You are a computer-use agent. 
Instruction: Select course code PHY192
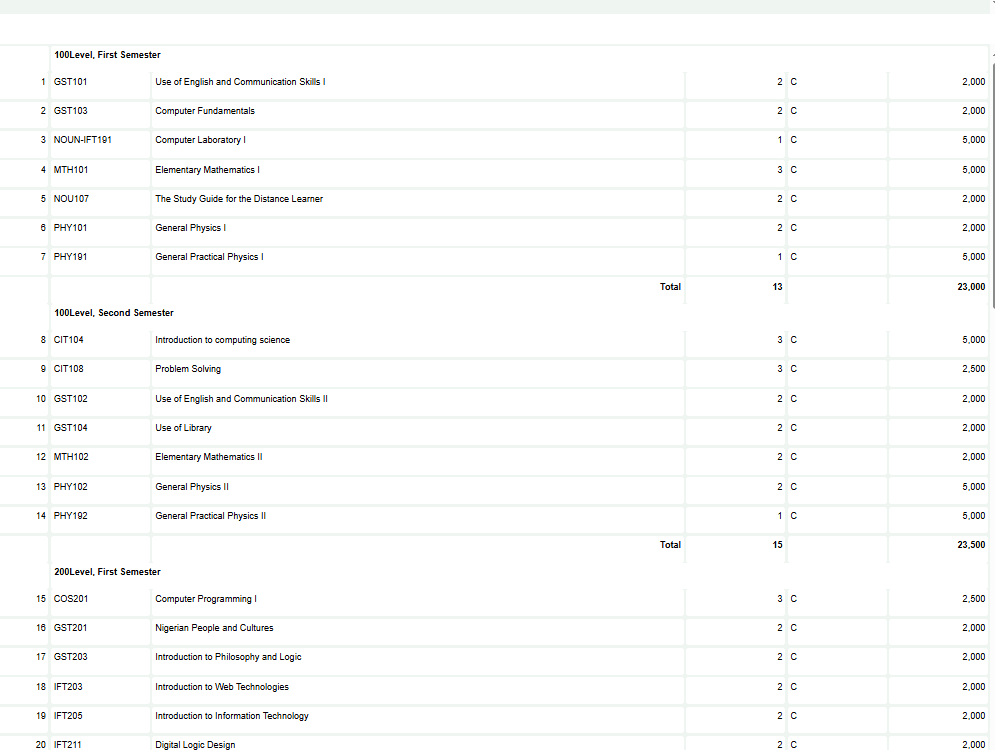[x=70, y=516]
